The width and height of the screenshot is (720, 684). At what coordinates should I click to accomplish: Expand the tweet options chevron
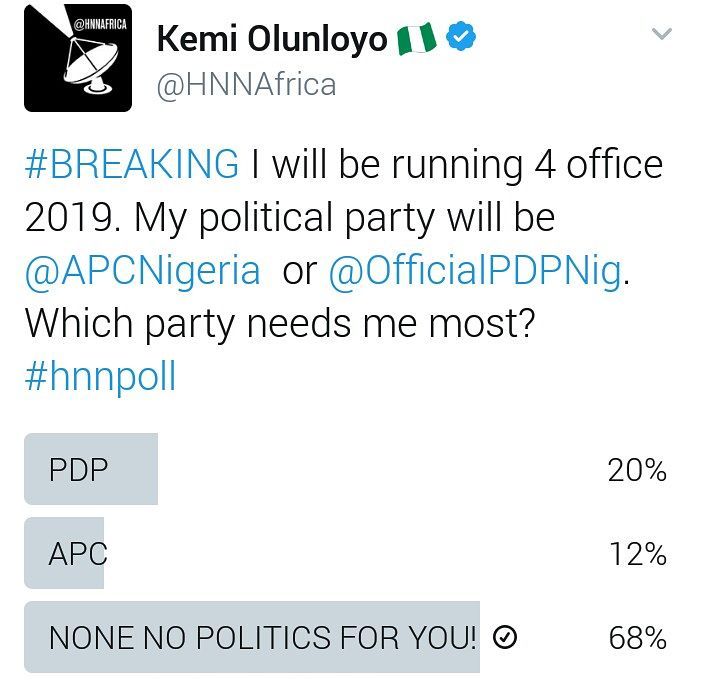[662, 34]
